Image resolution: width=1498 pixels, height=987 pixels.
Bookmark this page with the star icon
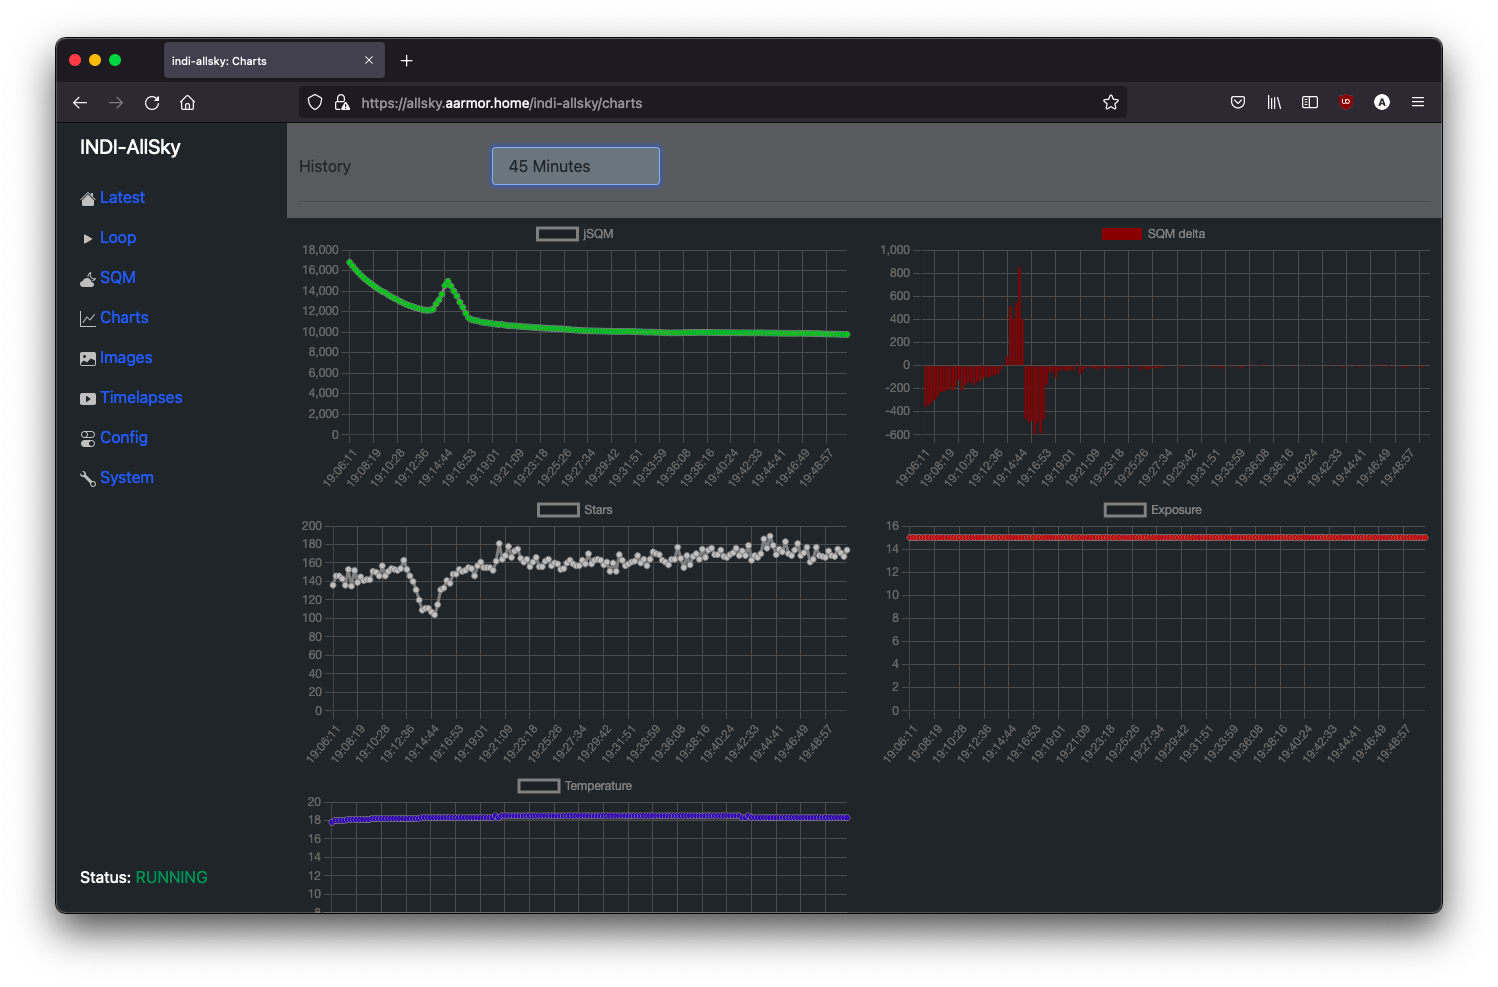point(1110,102)
